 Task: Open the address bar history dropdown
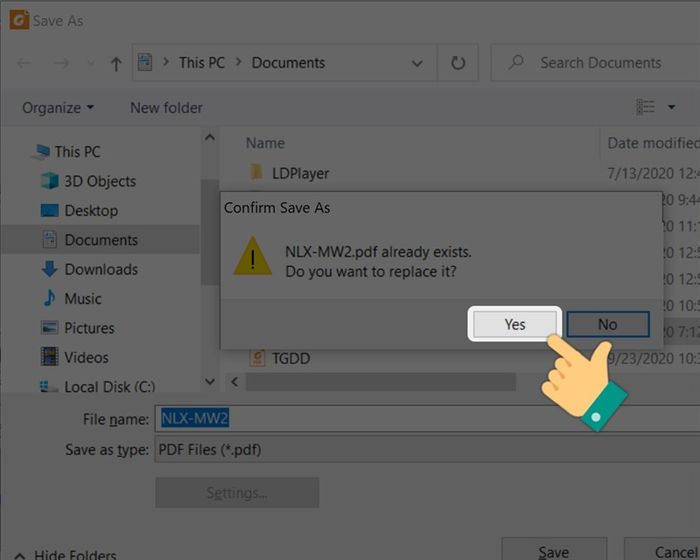pyautogui.click(x=417, y=63)
